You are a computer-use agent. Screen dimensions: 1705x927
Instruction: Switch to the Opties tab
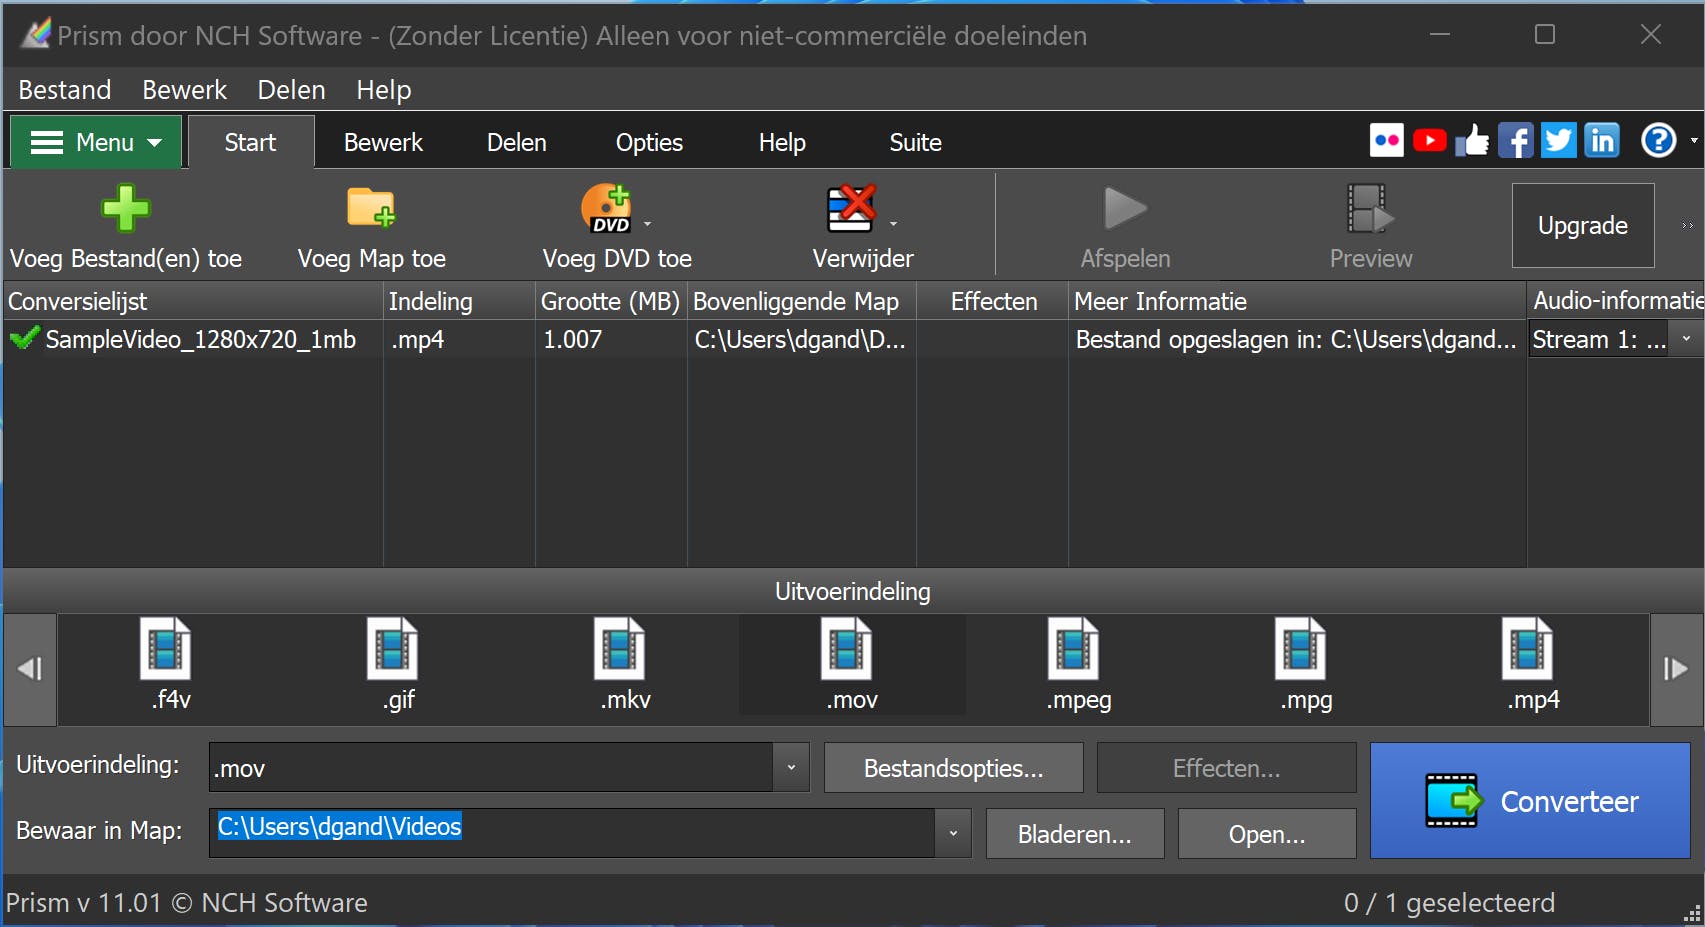[x=649, y=142]
